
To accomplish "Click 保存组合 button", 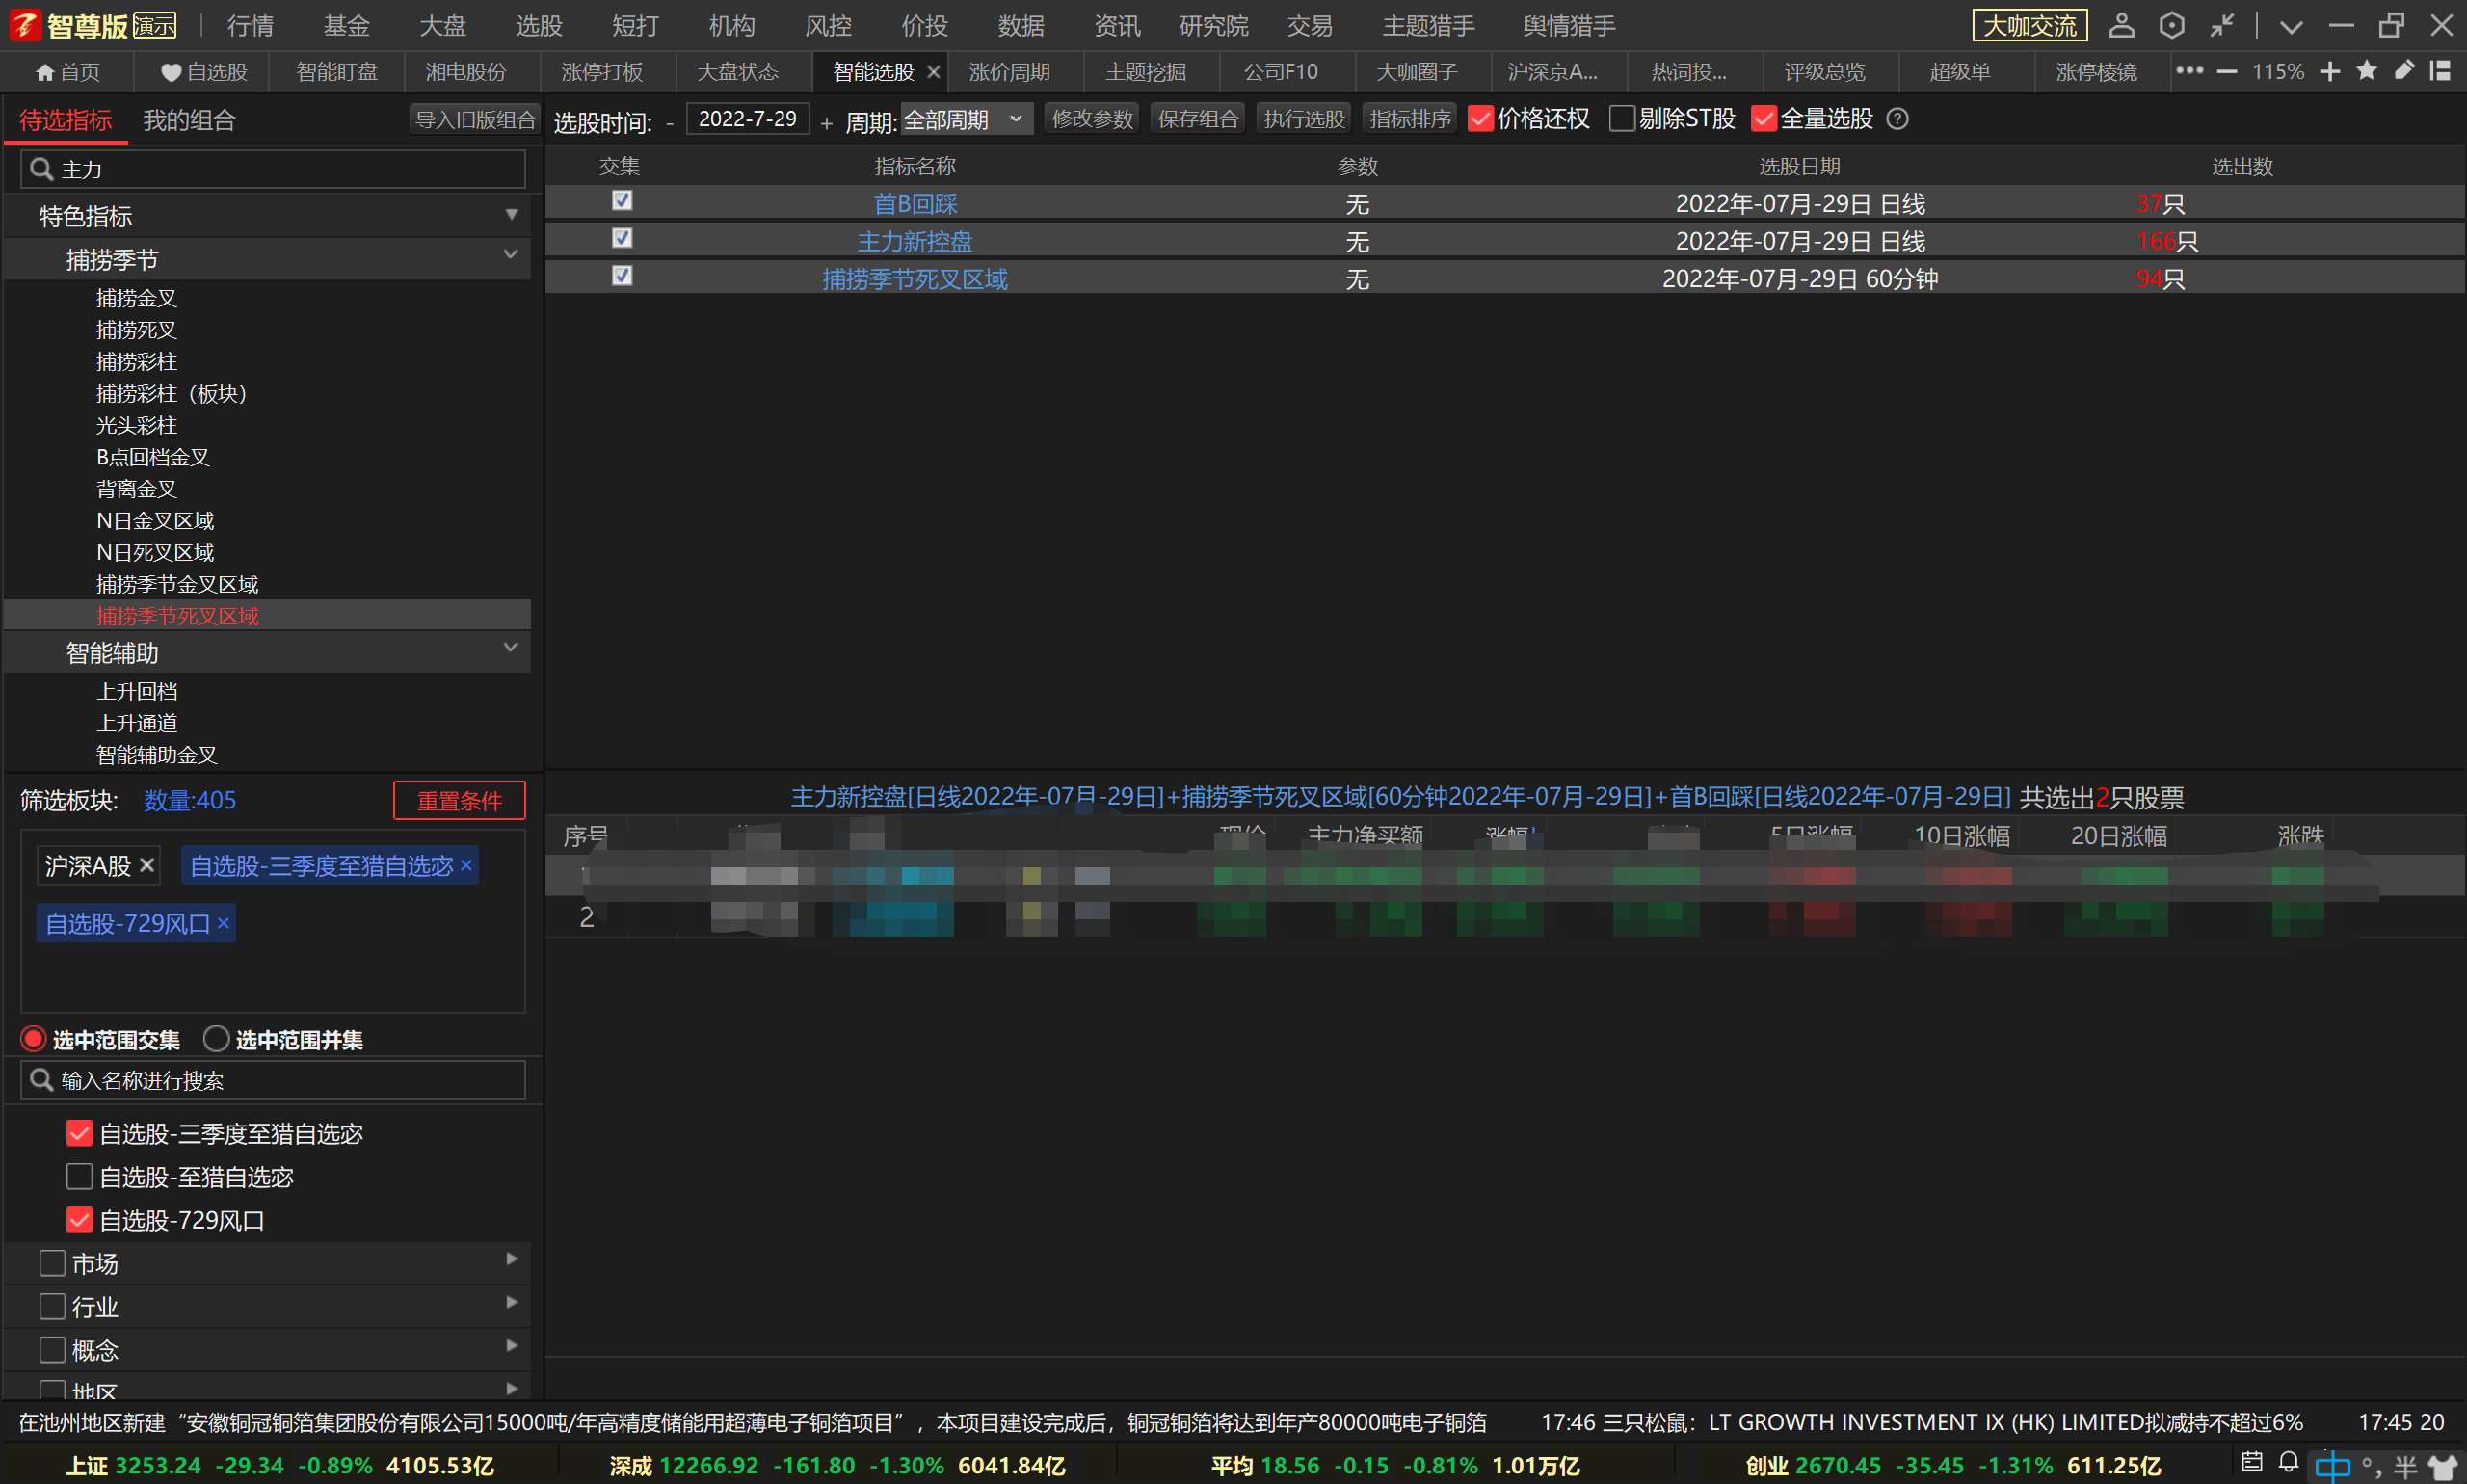I will click(1198, 119).
